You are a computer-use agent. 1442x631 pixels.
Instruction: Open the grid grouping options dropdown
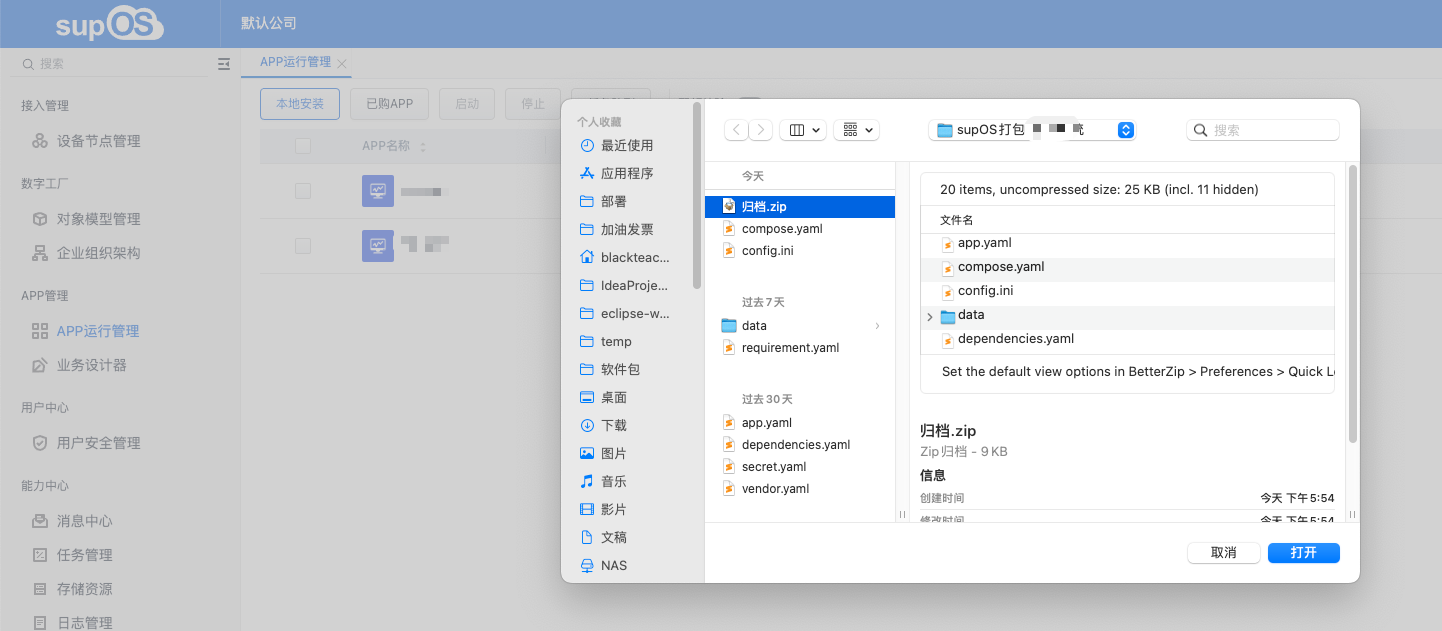(855, 130)
